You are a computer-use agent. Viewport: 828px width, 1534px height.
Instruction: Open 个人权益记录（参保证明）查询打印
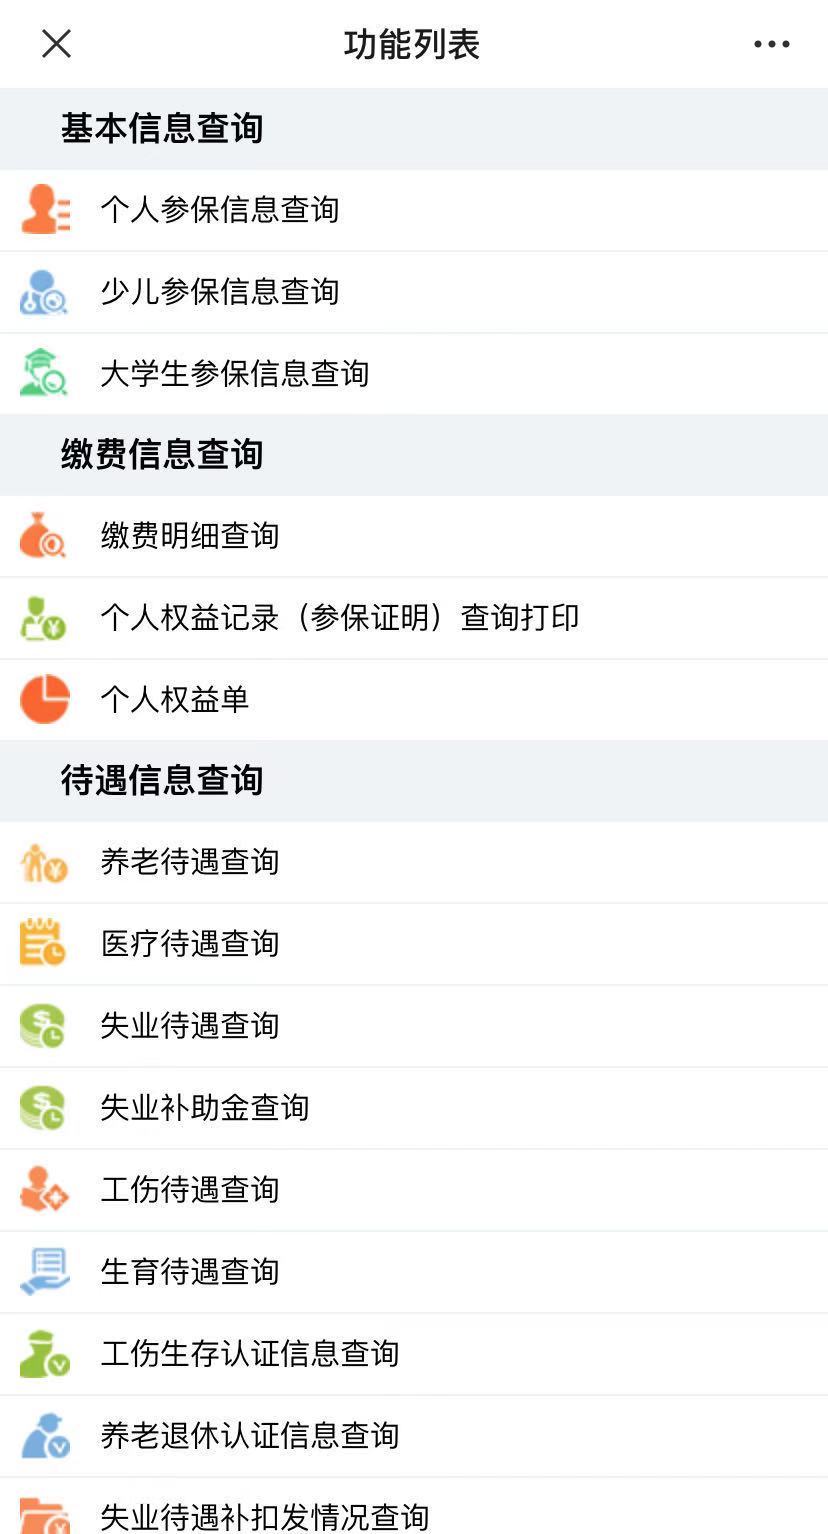pos(340,618)
